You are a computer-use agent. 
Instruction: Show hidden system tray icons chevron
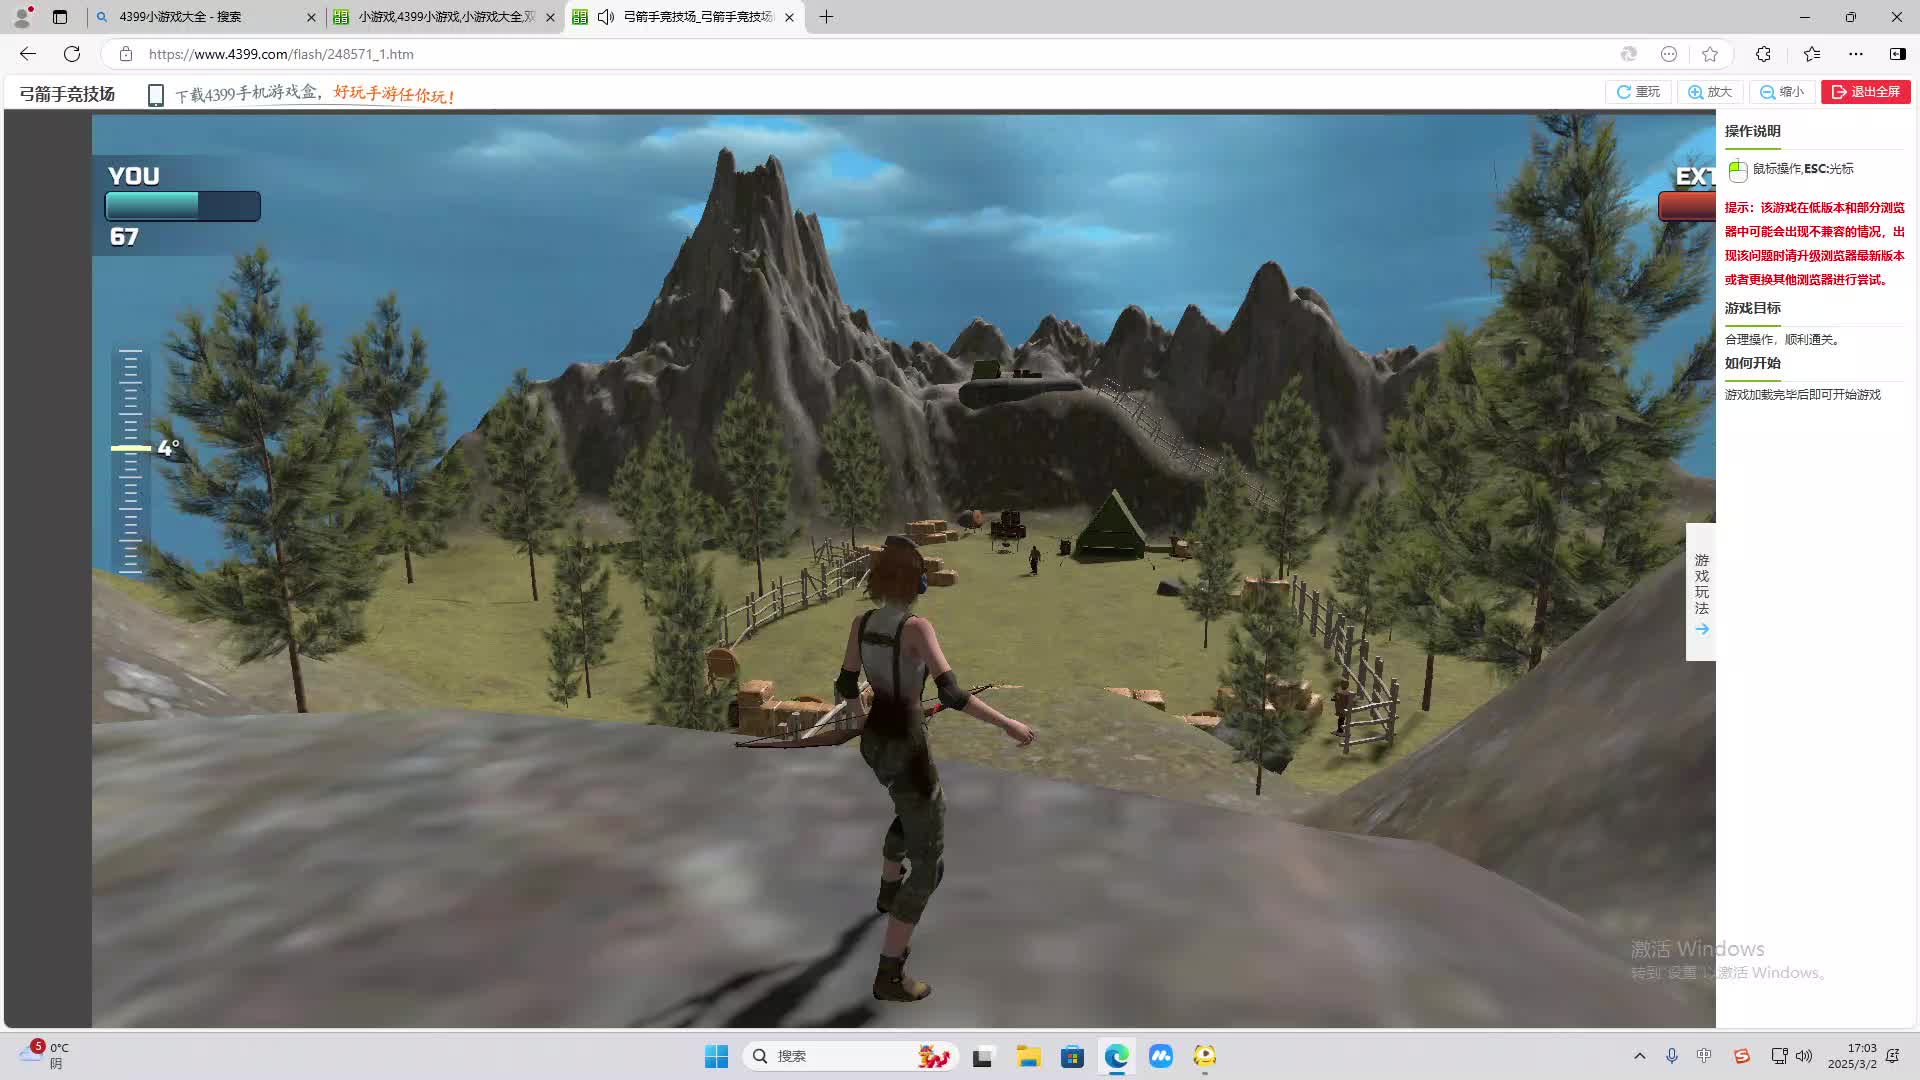pyautogui.click(x=1639, y=1056)
